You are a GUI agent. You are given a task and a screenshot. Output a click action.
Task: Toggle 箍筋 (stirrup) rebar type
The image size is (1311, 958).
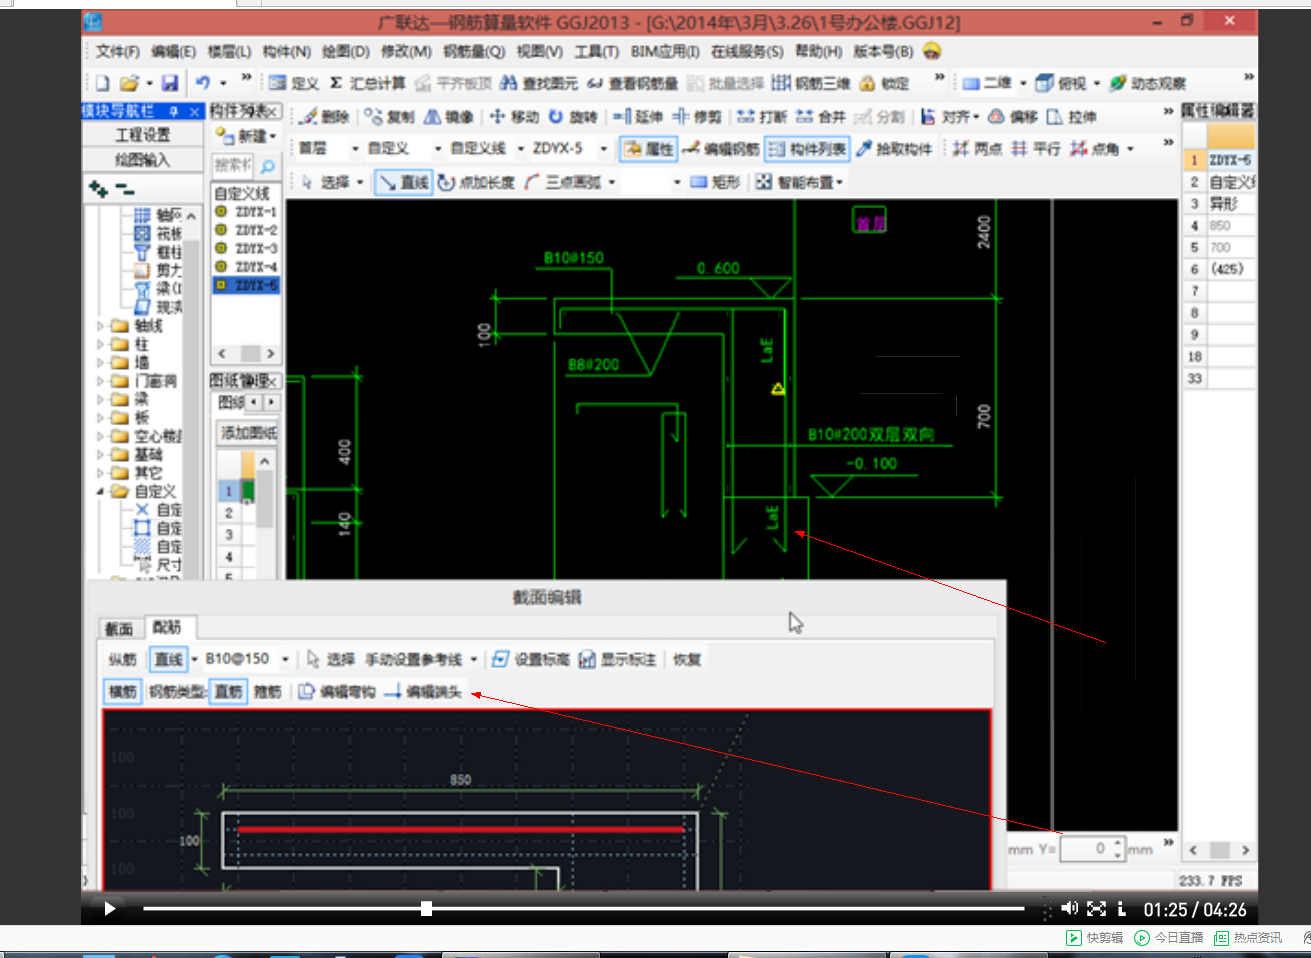(x=268, y=691)
